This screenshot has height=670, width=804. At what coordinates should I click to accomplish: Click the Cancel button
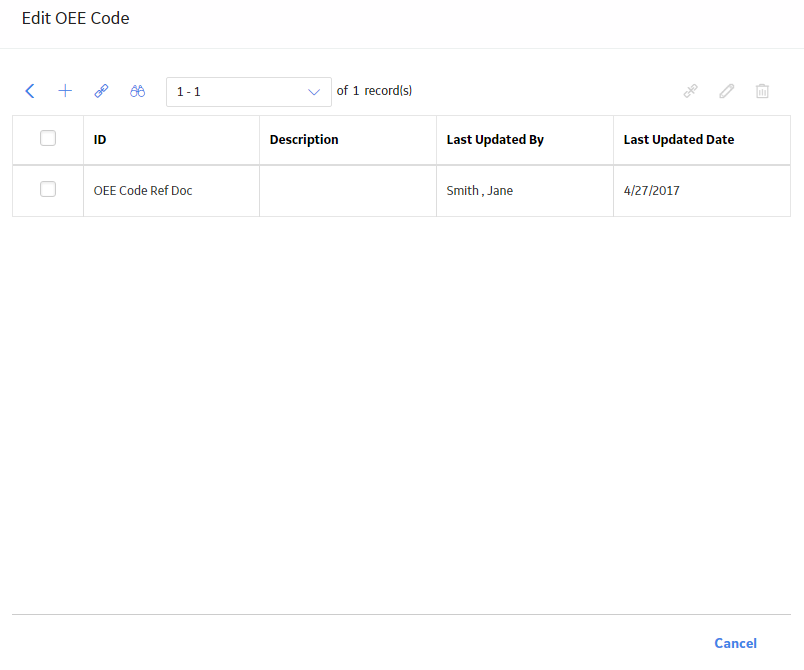point(735,643)
